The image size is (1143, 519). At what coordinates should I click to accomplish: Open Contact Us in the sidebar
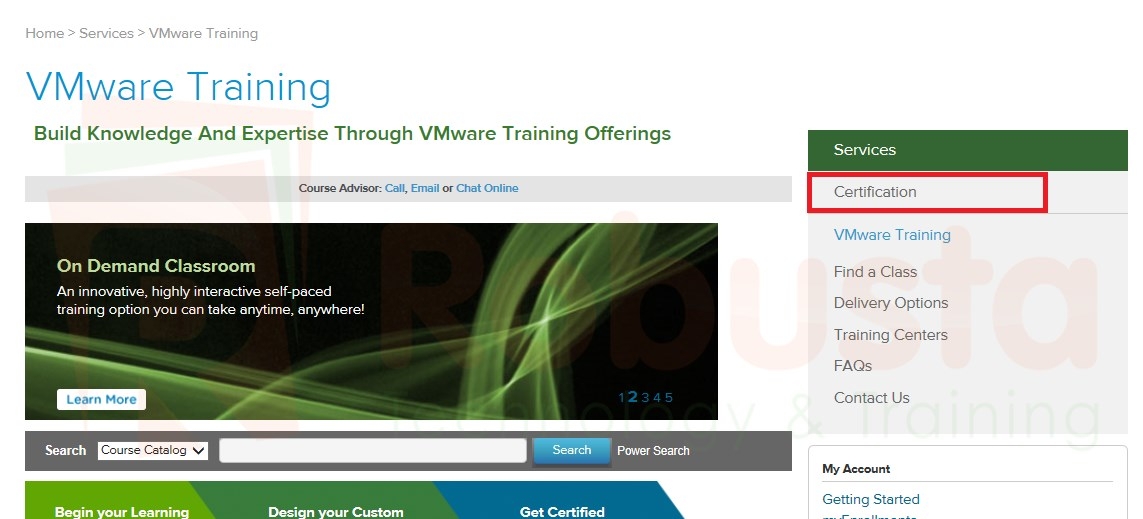coord(872,398)
